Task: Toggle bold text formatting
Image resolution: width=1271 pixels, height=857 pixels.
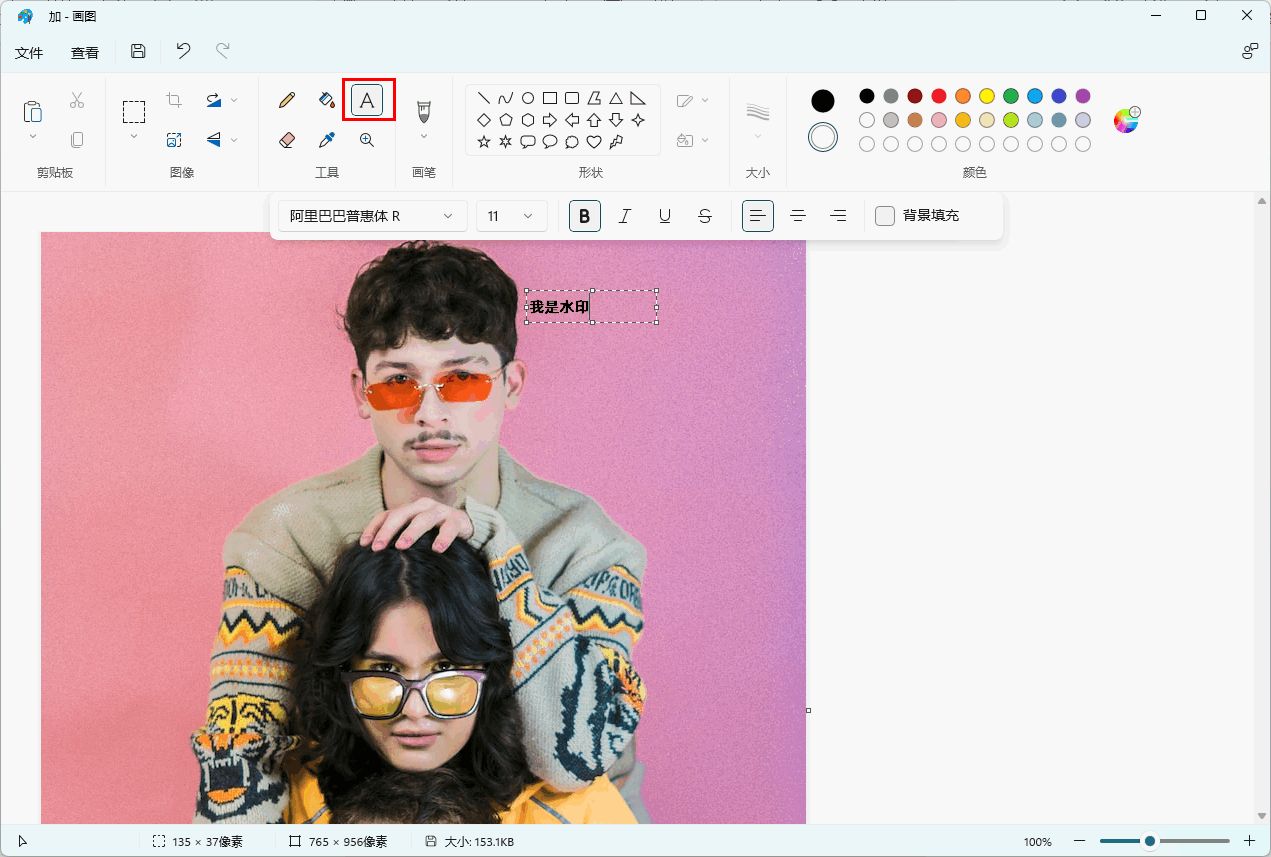Action: point(585,216)
